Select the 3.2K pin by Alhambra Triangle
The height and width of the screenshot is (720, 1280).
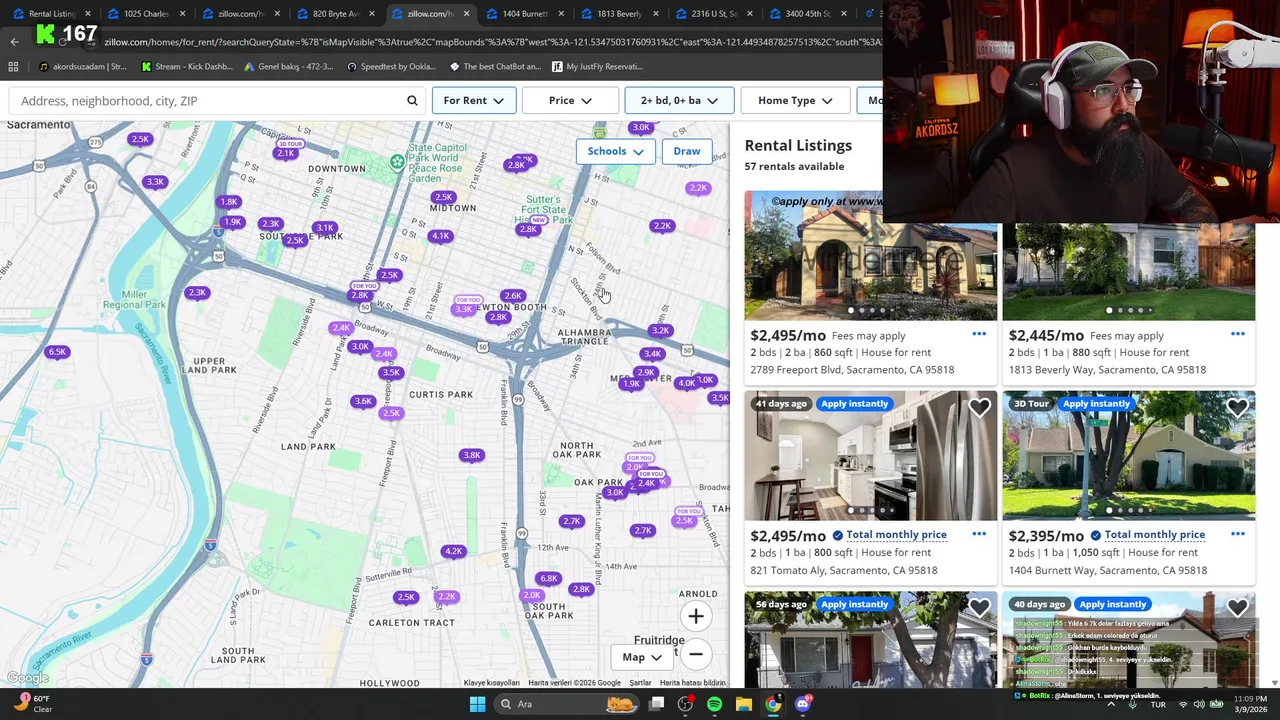(660, 331)
